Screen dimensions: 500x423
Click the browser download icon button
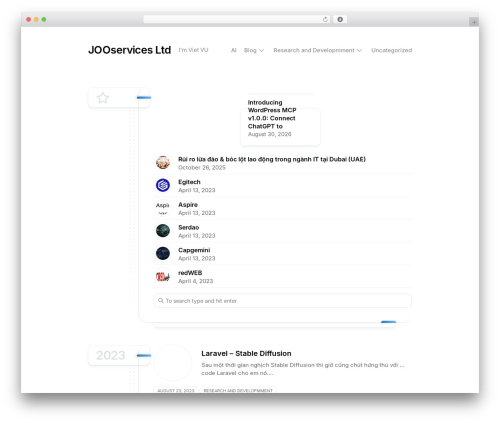pyautogui.click(x=340, y=19)
